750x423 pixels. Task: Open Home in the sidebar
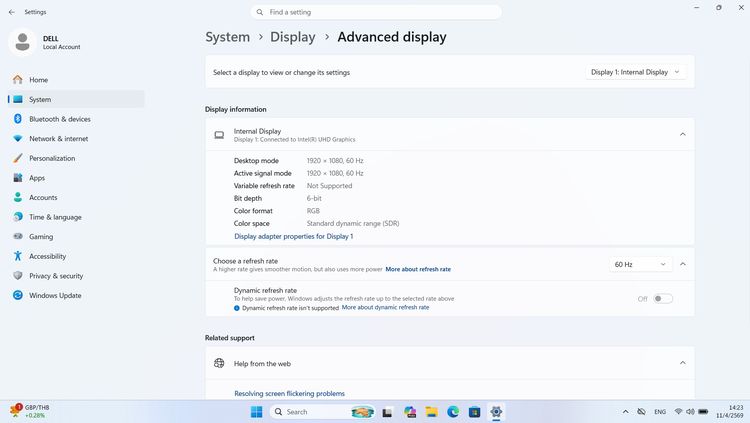click(x=76, y=80)
